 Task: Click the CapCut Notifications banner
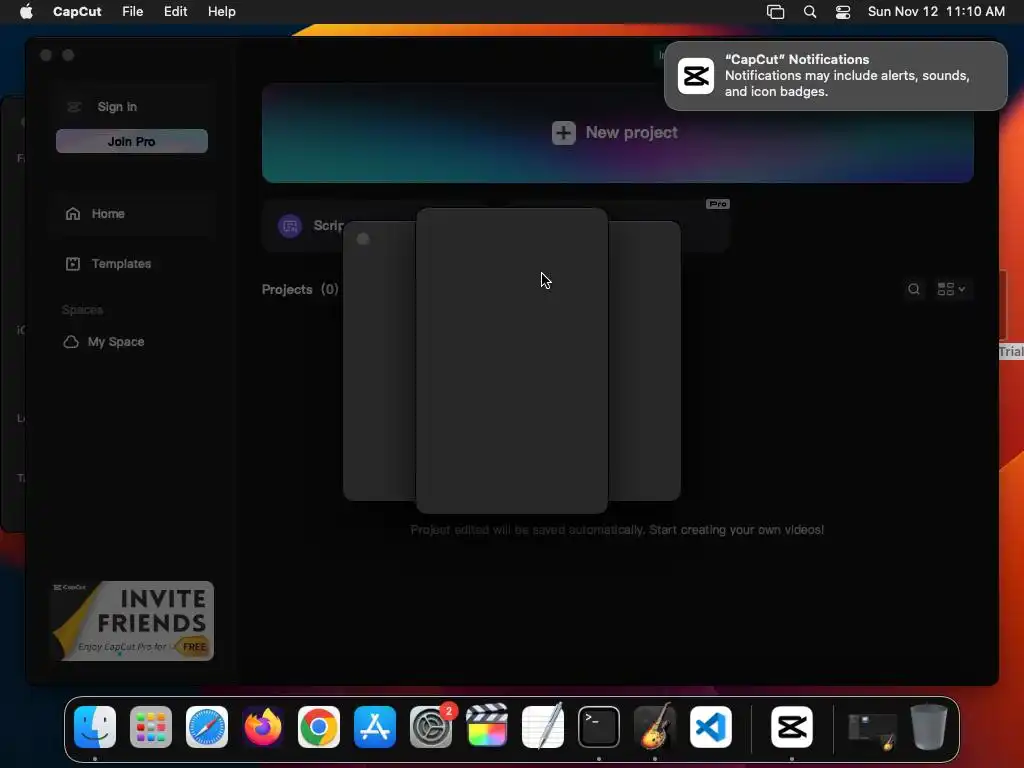pos(835,76)
